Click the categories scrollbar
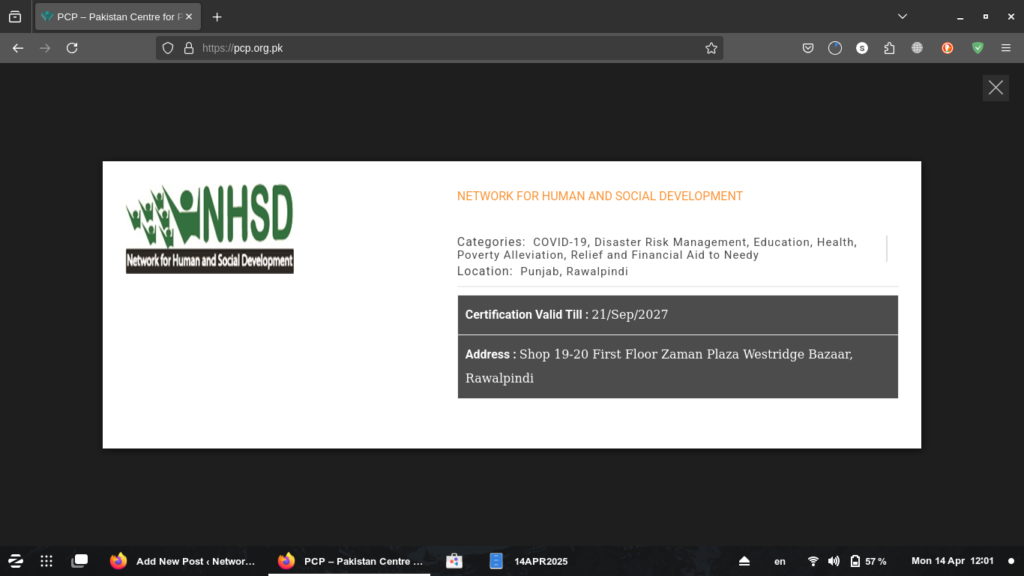The width and height of the screenshot is (1024, 576). (x=886, y=248)
